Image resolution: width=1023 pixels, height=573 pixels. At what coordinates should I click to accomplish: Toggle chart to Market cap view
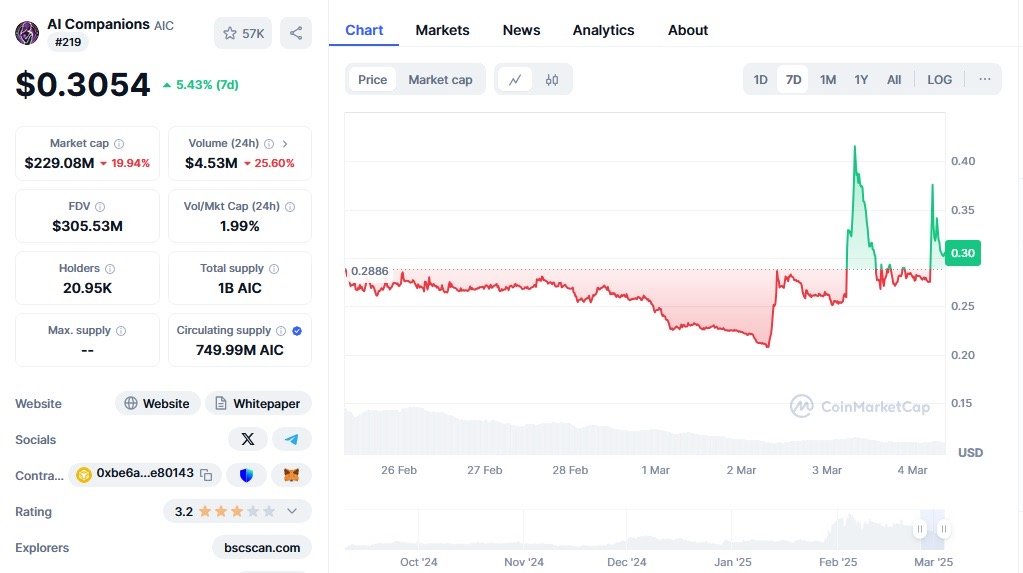click(440, 80)
